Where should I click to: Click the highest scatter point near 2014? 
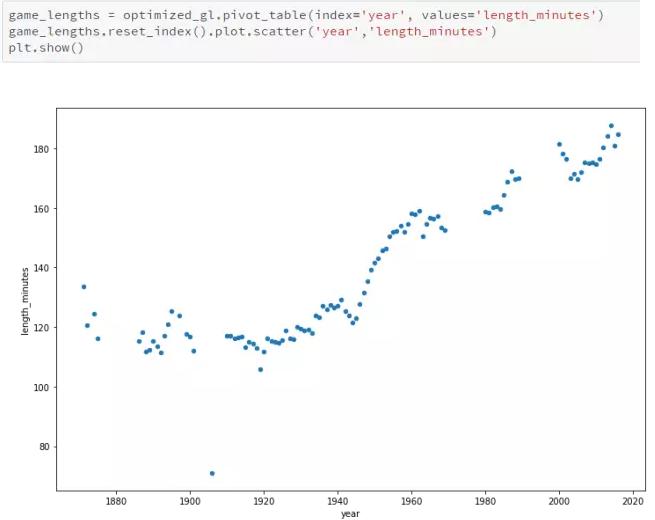click(611, 126)
